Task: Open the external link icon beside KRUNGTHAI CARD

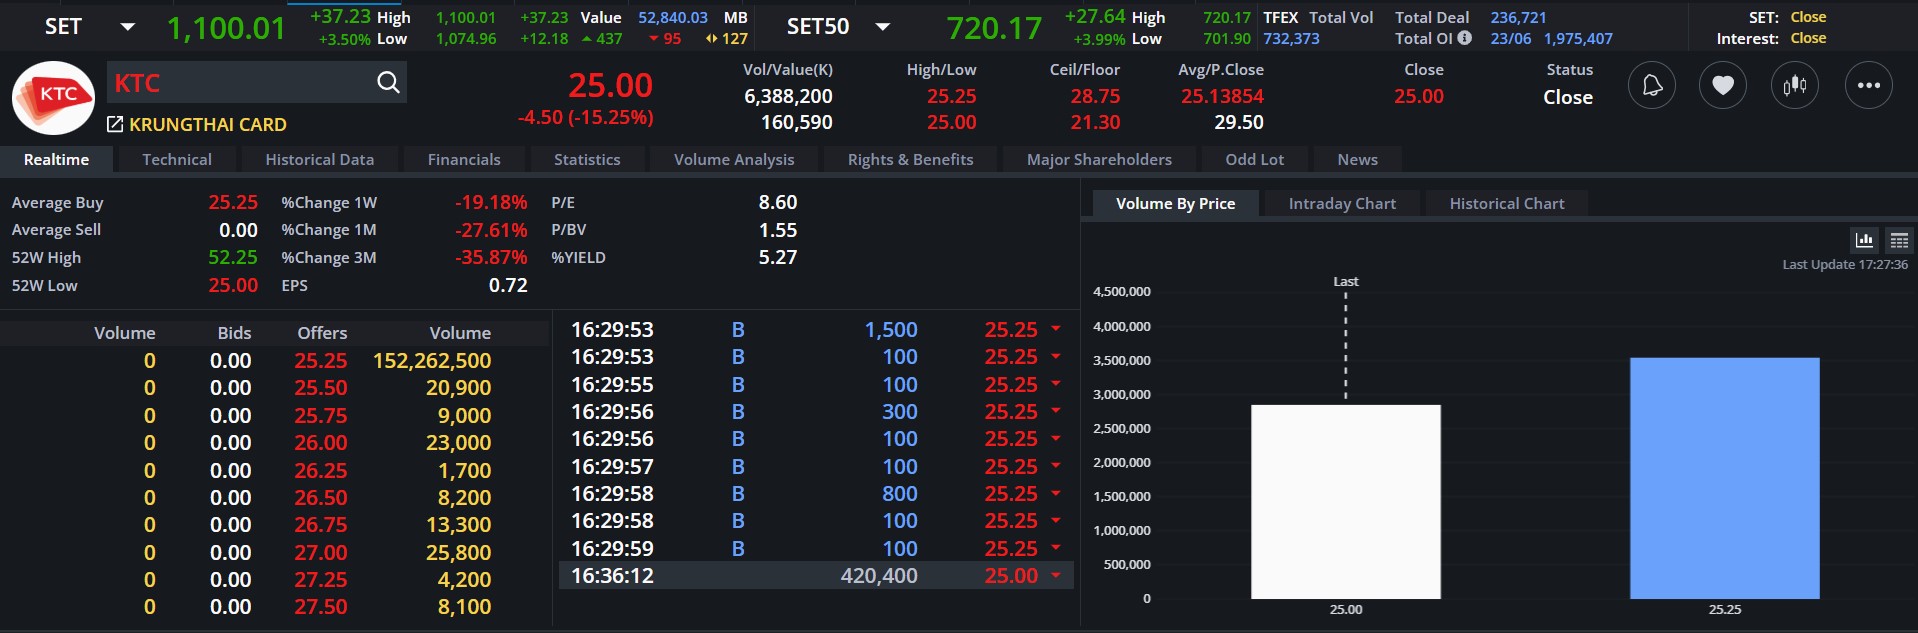Action: (x=115, y=124)
